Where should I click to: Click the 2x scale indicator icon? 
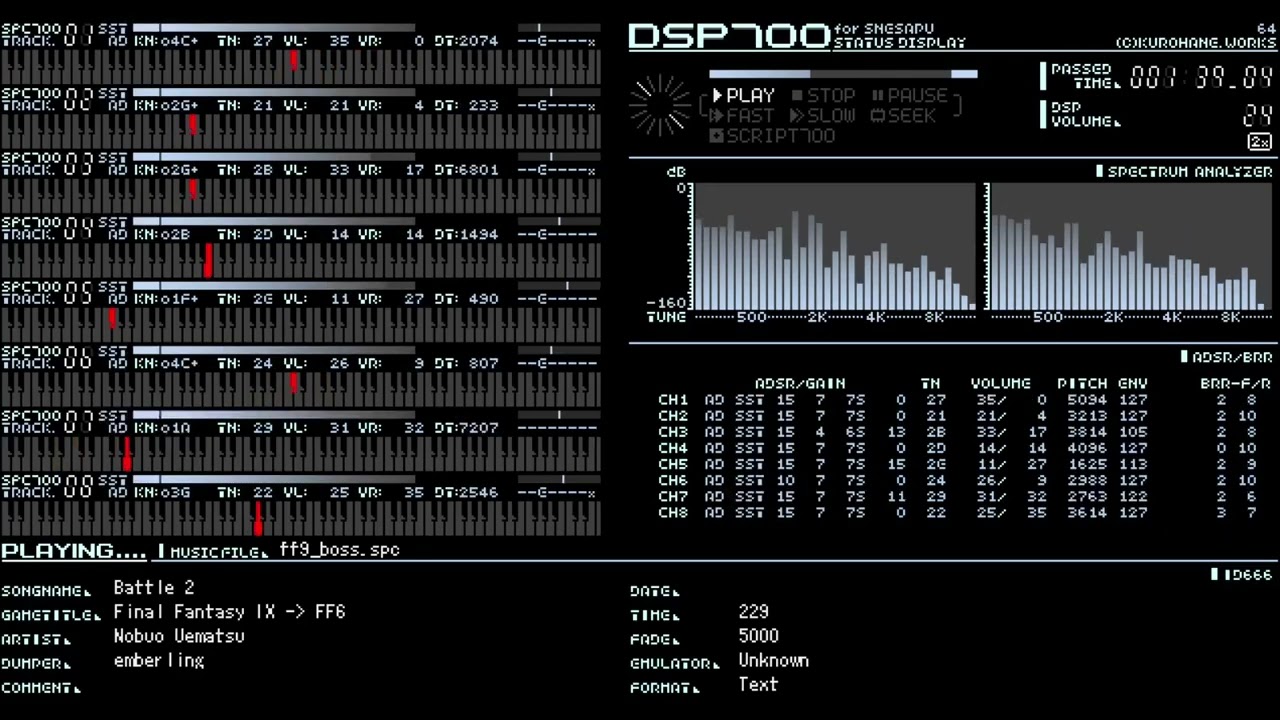(x=1260, y=142)
